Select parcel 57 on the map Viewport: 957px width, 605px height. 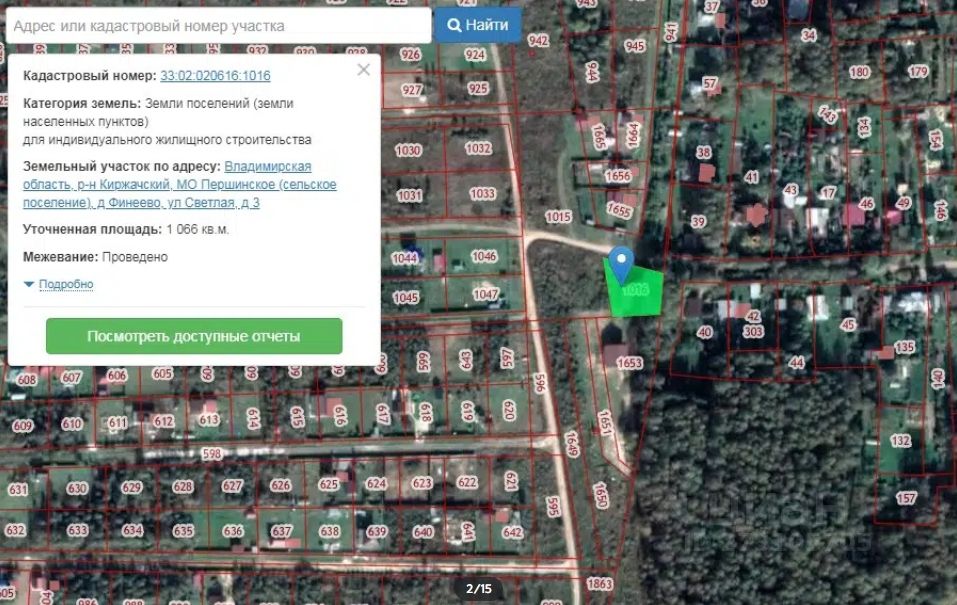coord(709,83)
